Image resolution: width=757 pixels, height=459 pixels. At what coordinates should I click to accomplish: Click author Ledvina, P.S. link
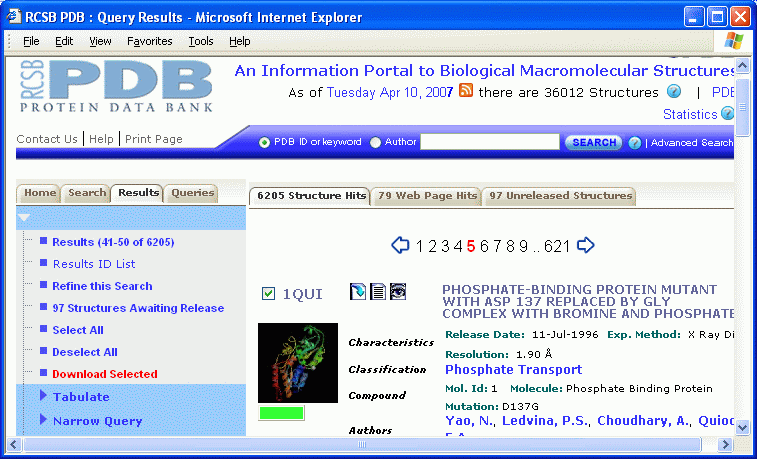545,421
